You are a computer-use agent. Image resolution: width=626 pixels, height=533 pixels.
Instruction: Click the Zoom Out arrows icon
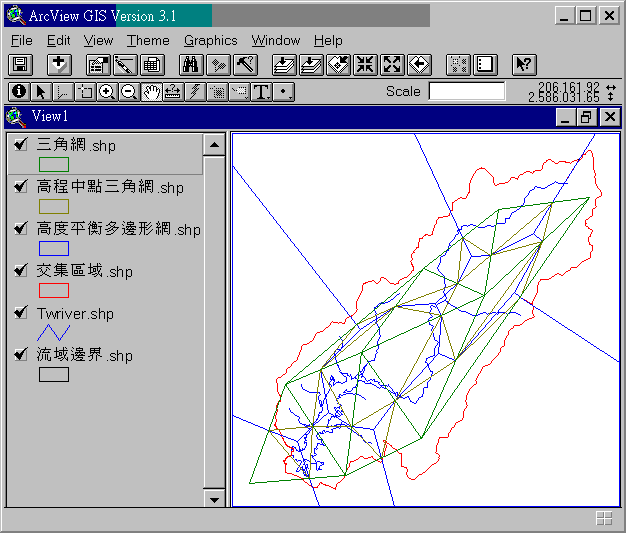[392, 64]
